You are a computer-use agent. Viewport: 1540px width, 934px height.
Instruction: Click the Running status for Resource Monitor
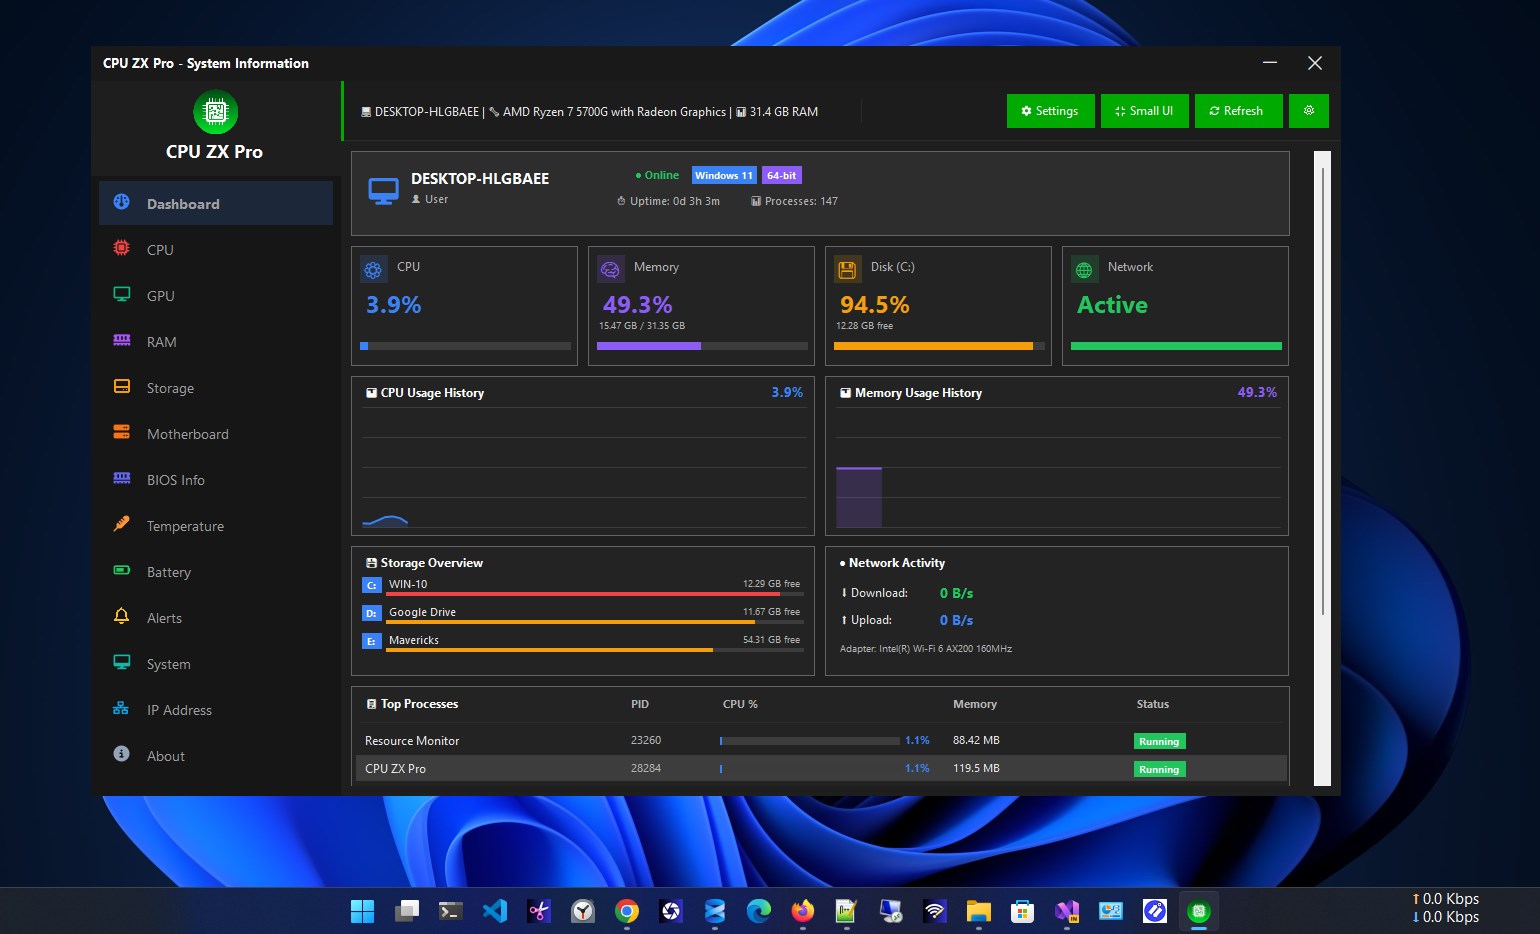pos(1159,741)
